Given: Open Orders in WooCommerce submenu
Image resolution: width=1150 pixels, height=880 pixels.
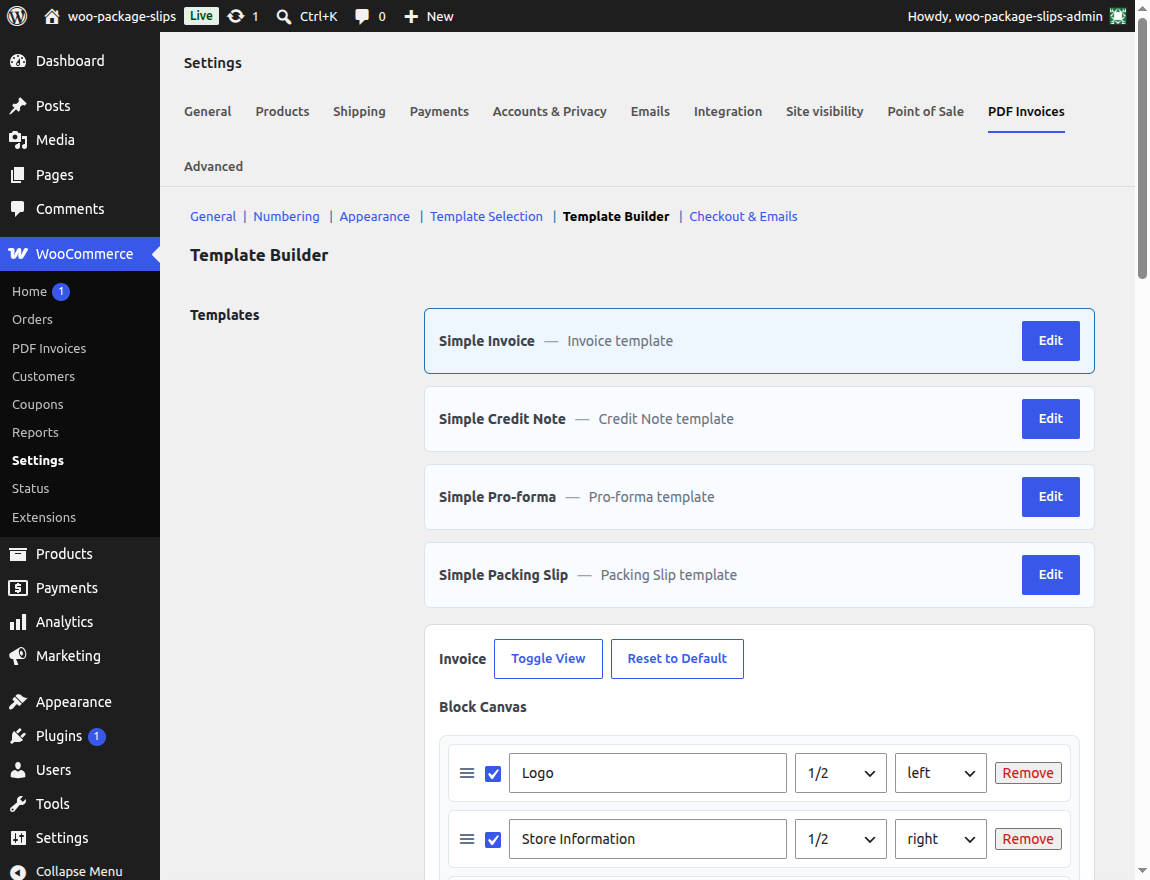Looking at the screenshot, I should pos(32,320).
